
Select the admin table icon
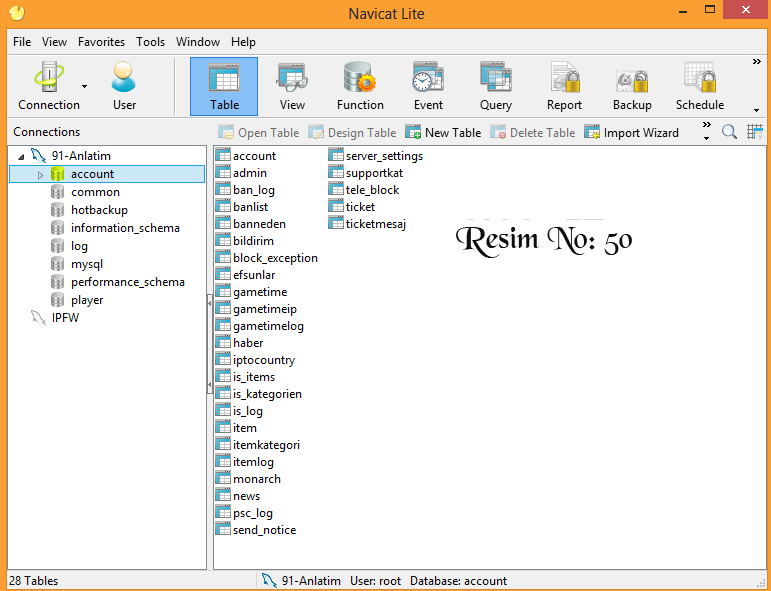(x=223, y=173)
